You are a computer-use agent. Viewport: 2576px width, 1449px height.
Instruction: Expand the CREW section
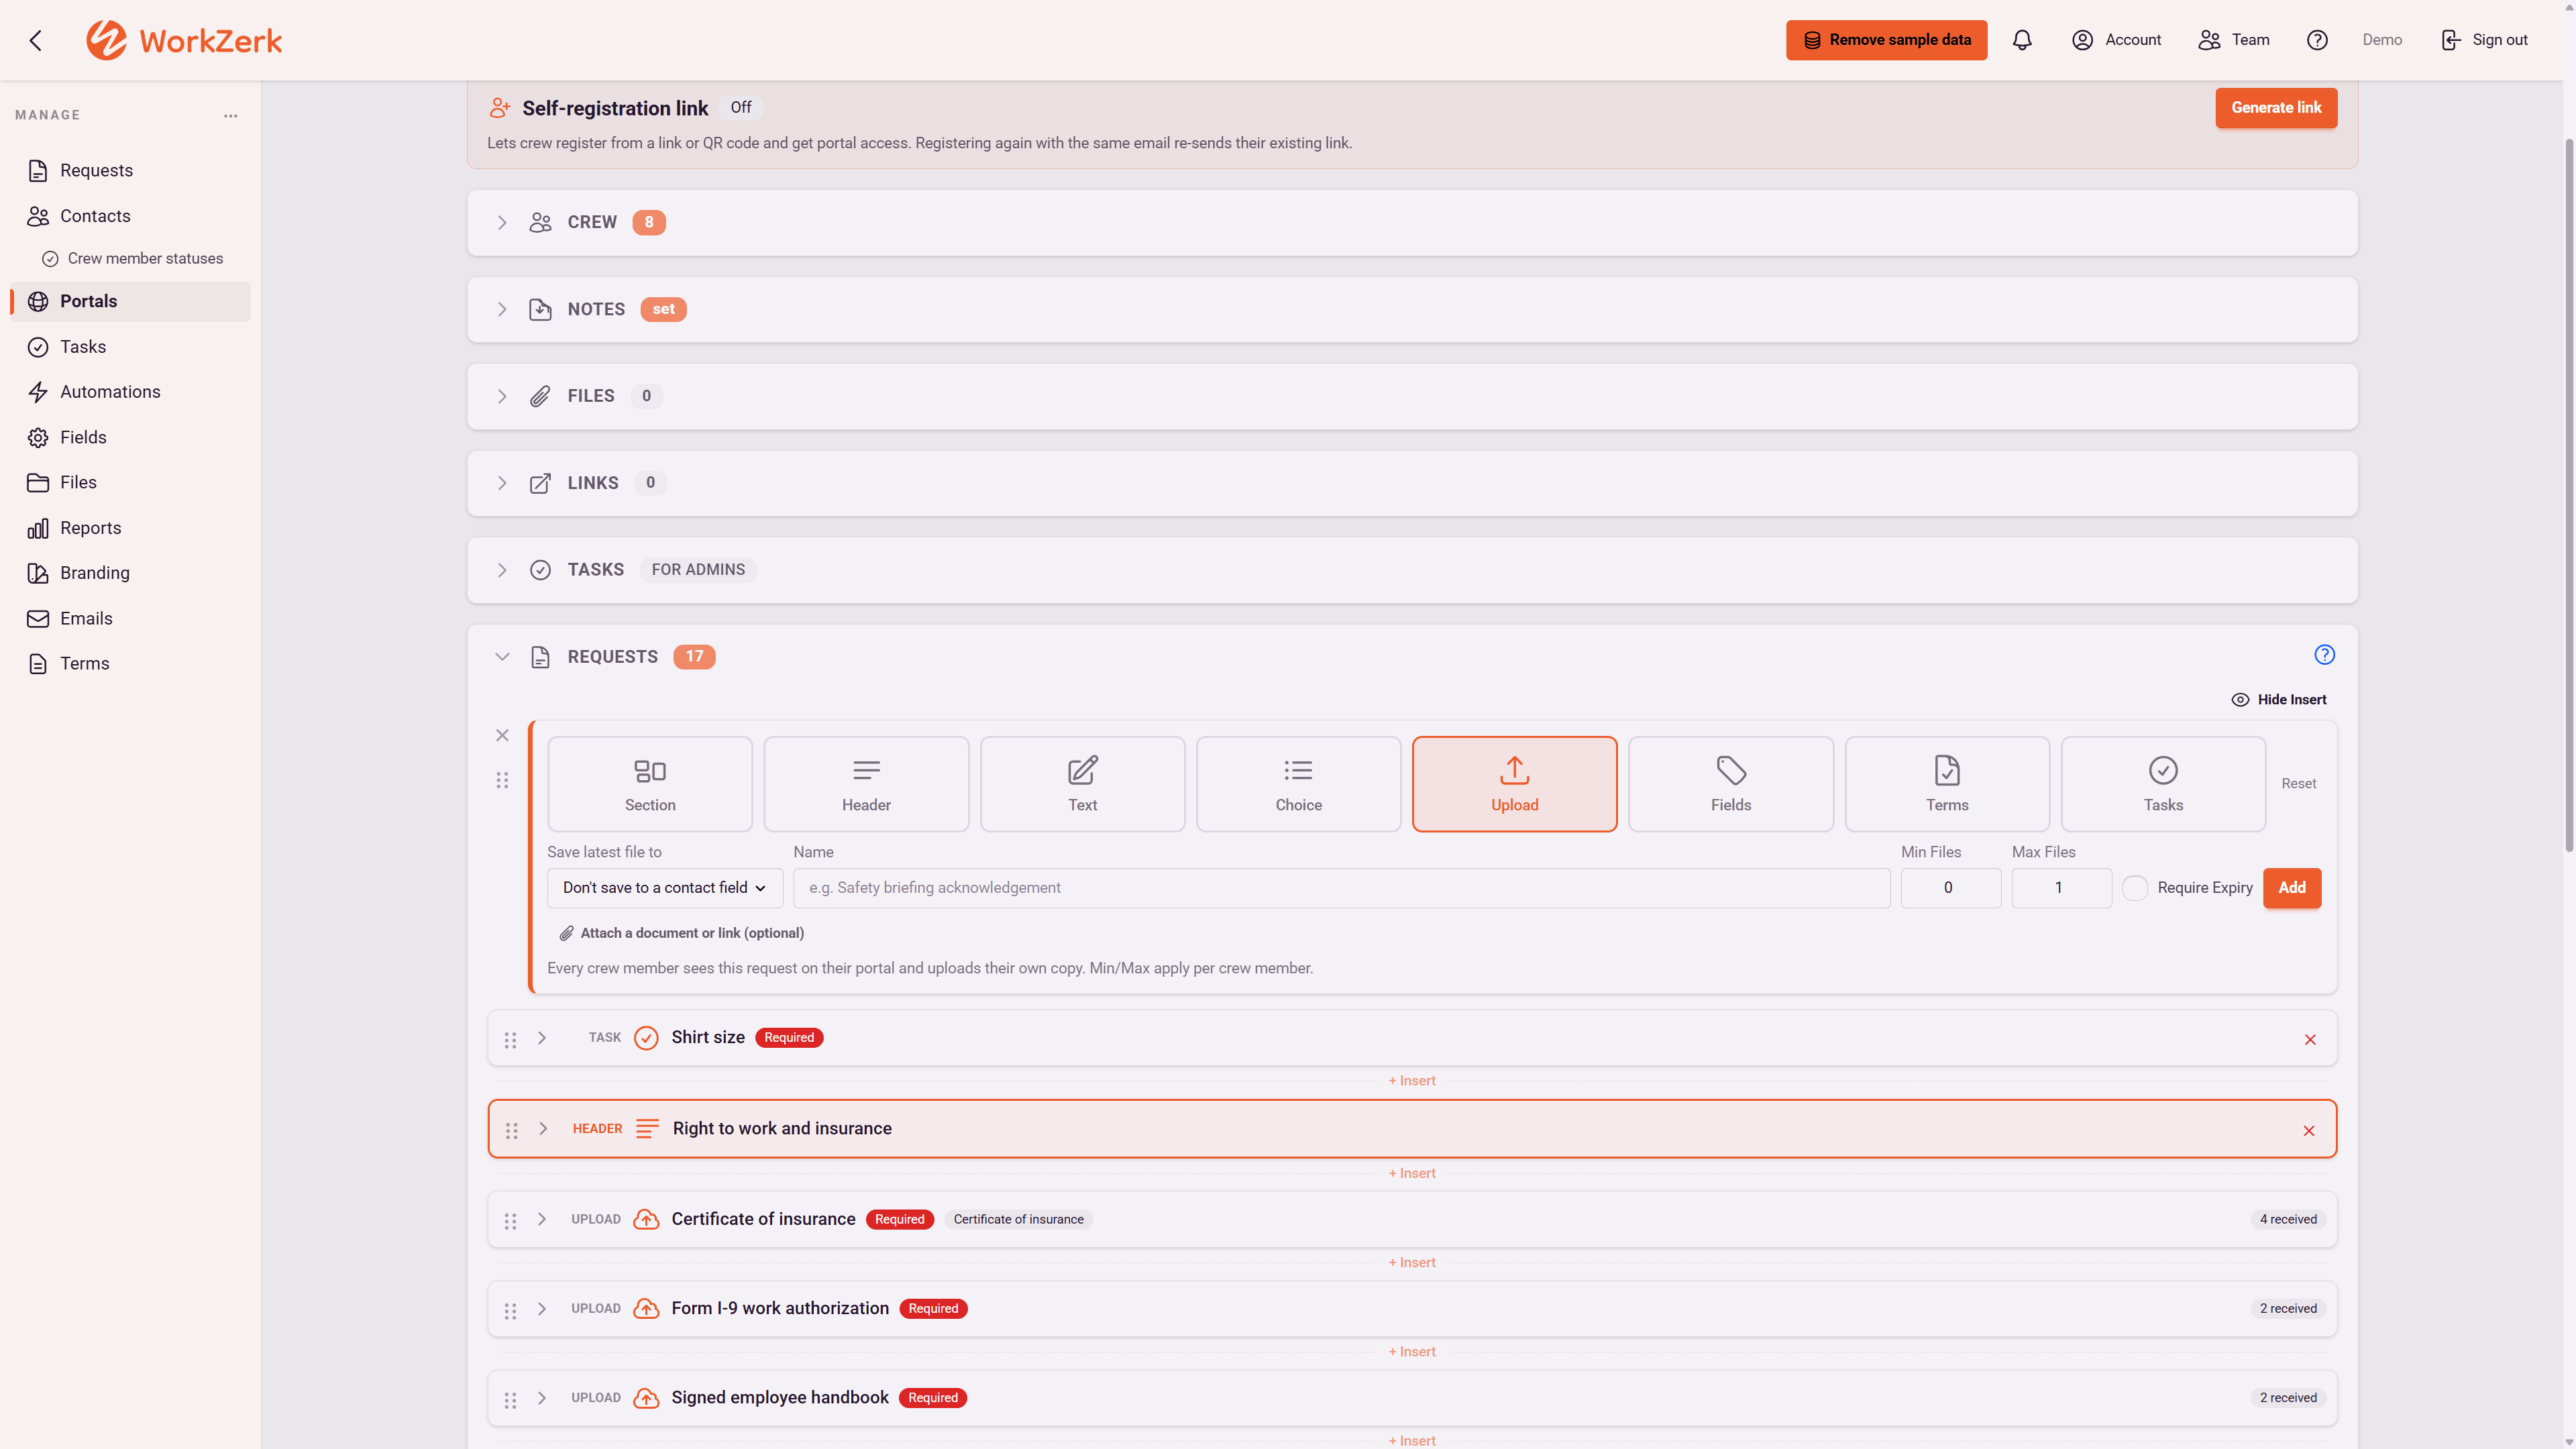click(502, 222)
